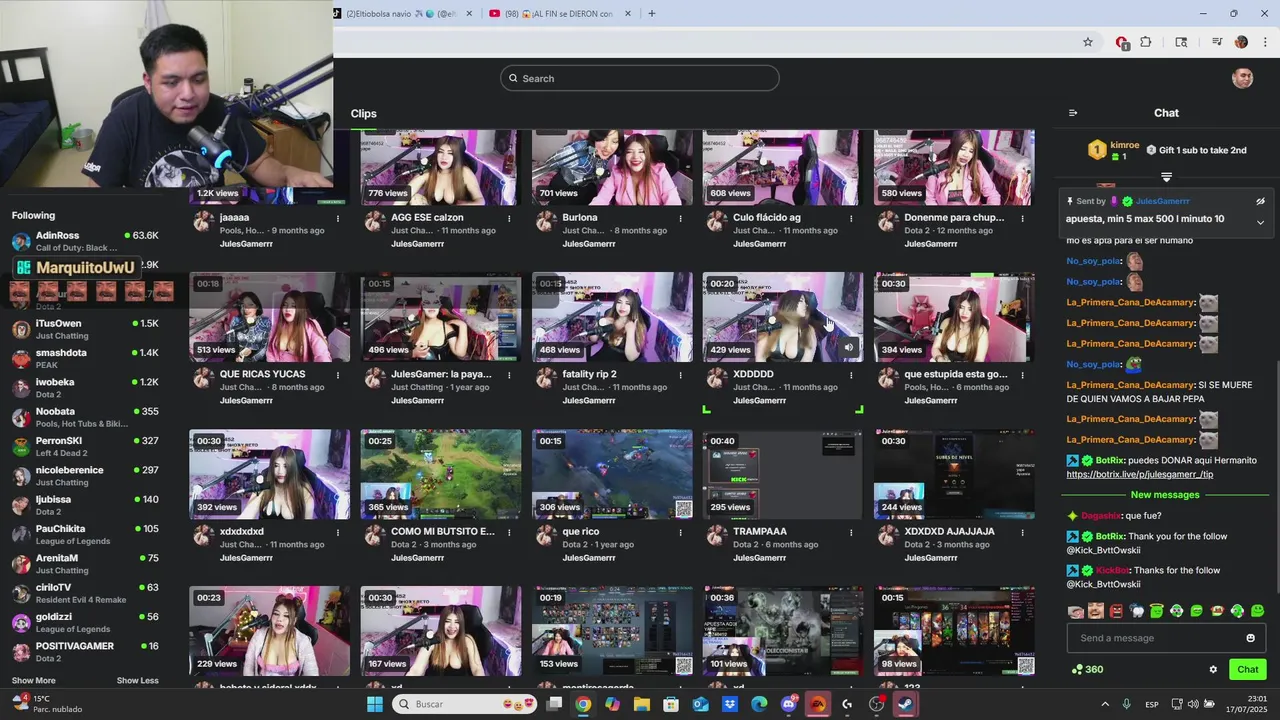Open goldizzi channel in sidebar
The height and width of the screenshot is (720, 1280).
(85, 622)
